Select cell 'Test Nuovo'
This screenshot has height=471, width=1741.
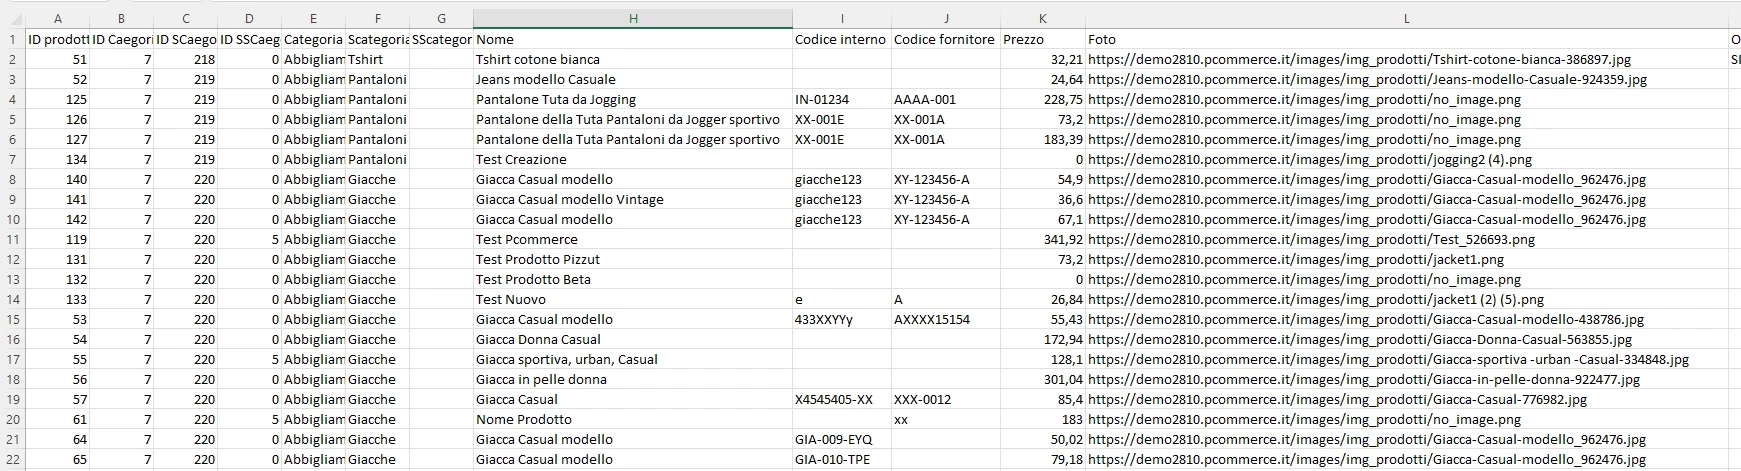633,299
